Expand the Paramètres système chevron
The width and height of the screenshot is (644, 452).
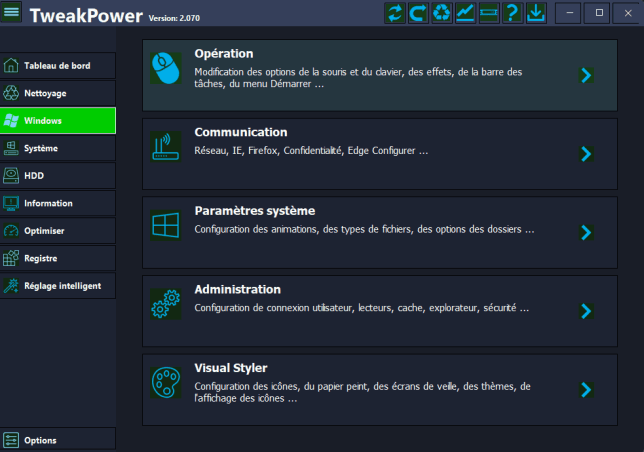(586, 232)
